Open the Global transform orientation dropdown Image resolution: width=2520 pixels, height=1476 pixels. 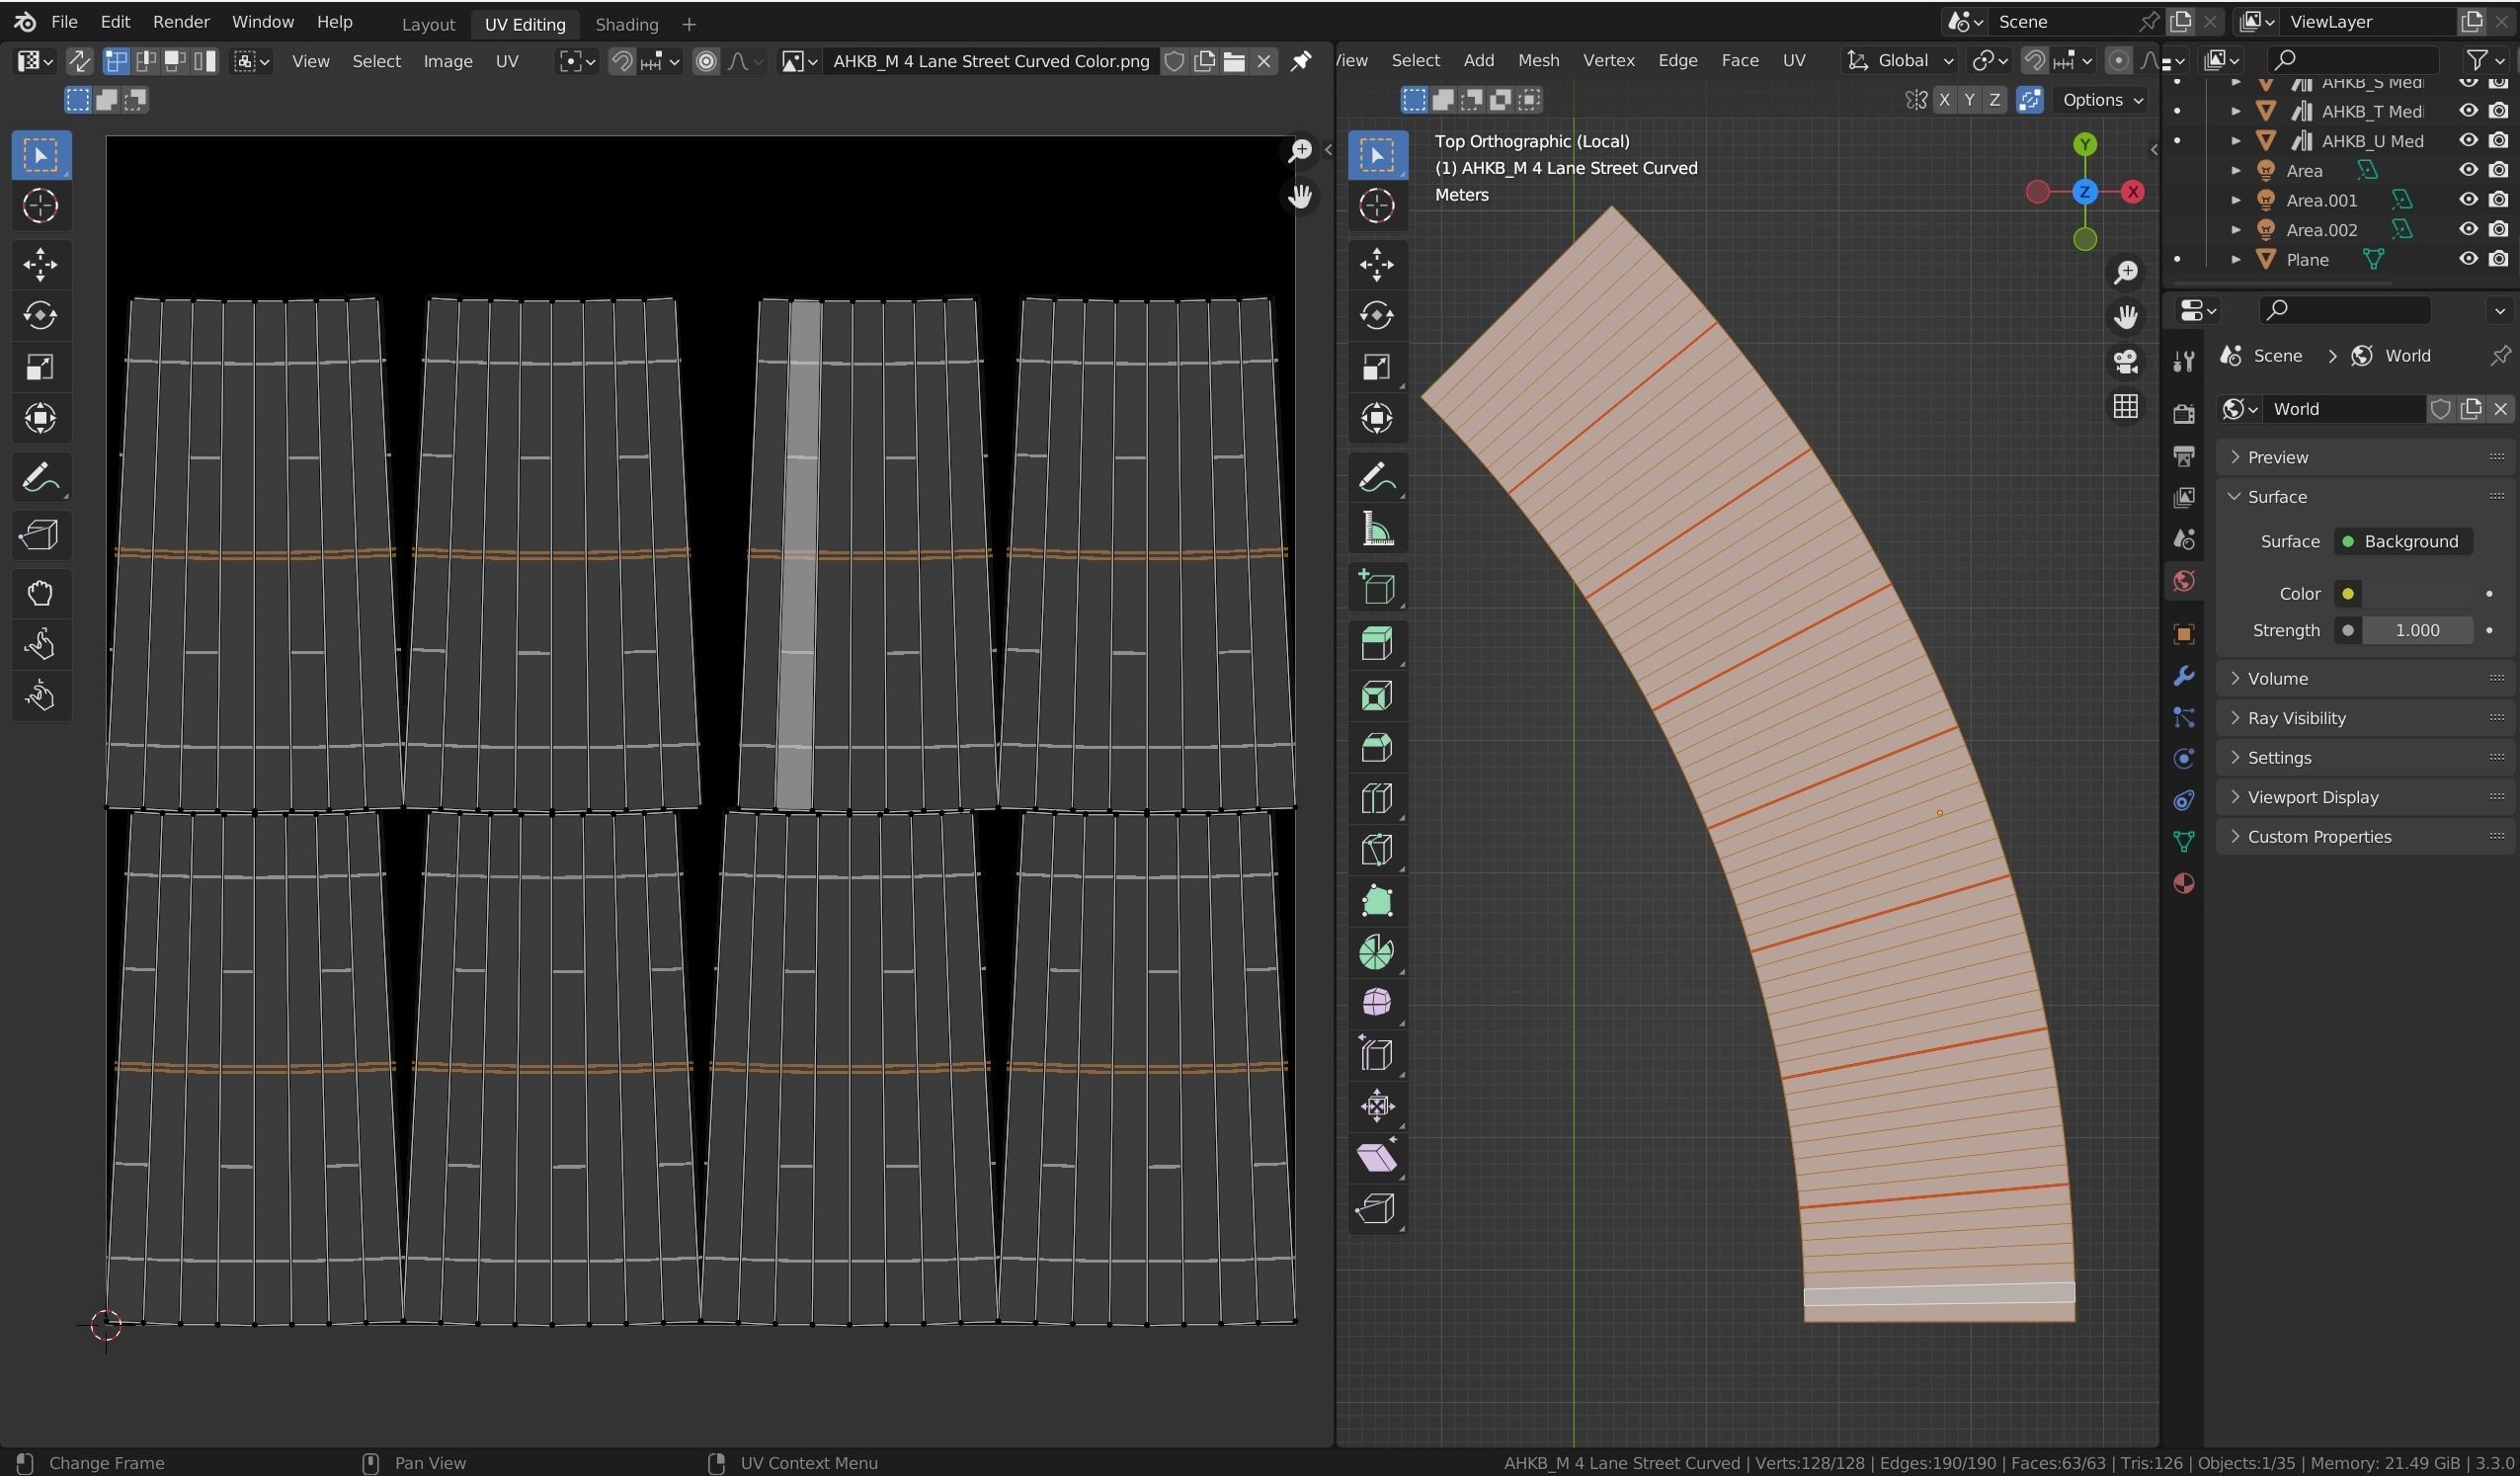point(1900,61)
